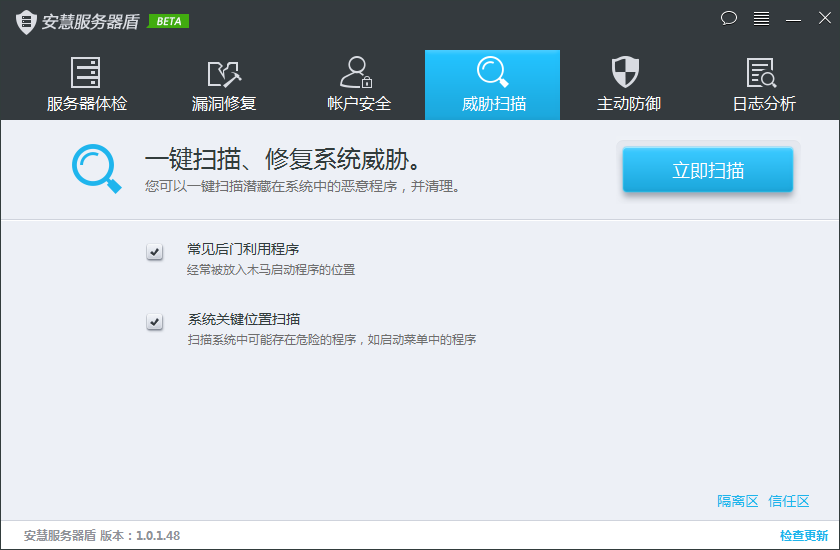840x550 pixels.
Task: Click the large blue magnifier icon
Action: click(x=96, y=168)
